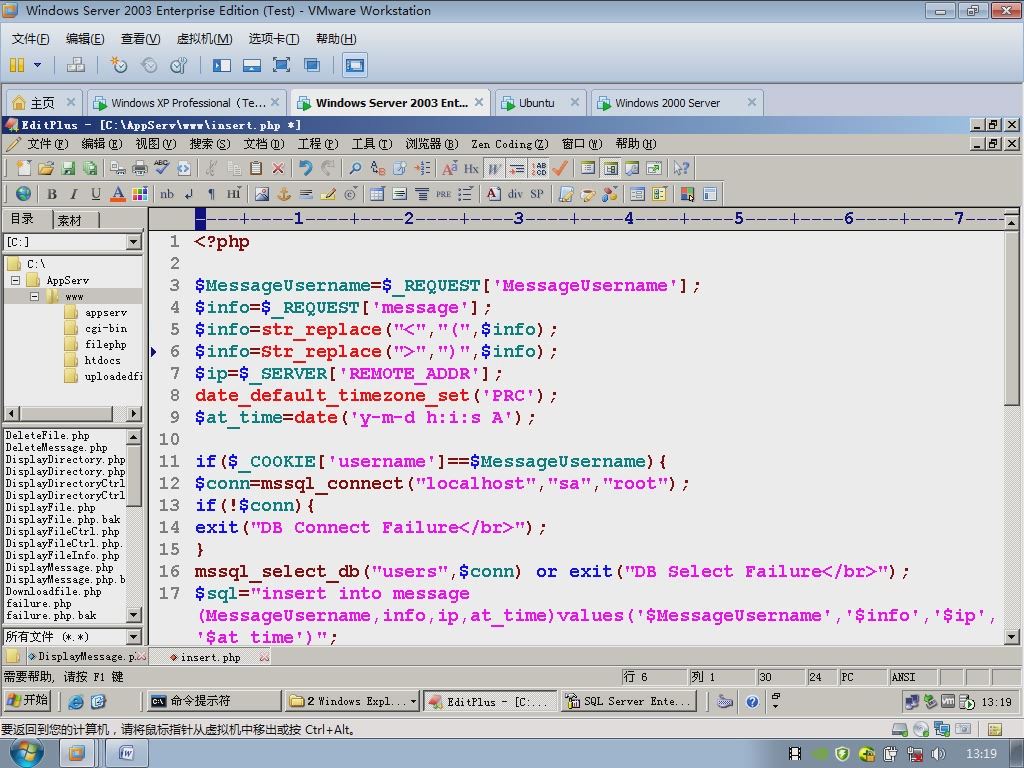This screenshot has height=768, width=1024.
Task: Open Find with the magnifier icon
Action: click(x=355, y=168)
